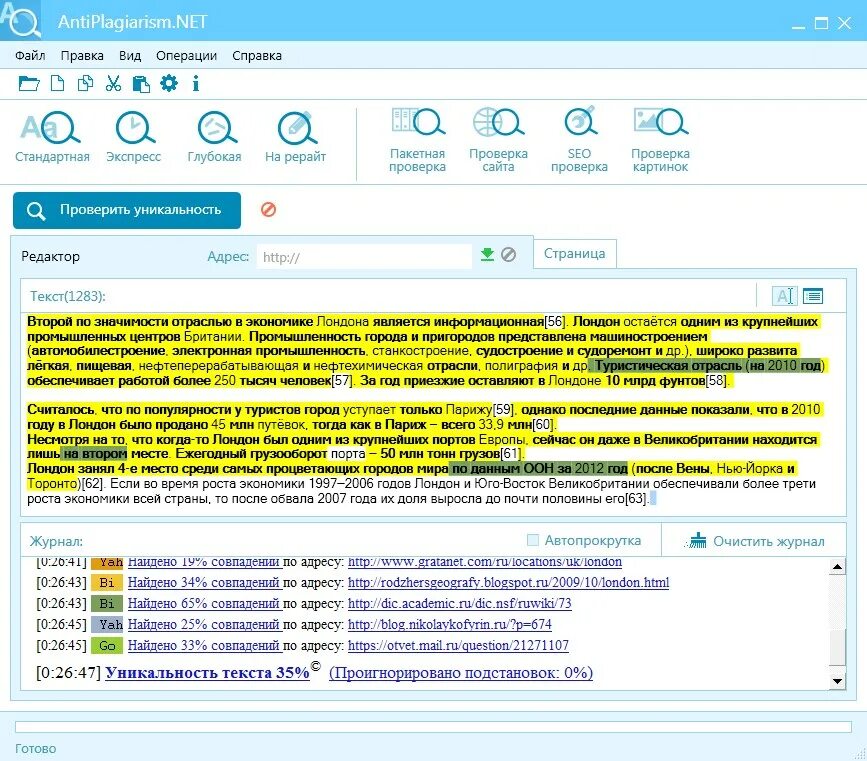
Task: Stop the check with red cancel icon
Action: [268, 210]
